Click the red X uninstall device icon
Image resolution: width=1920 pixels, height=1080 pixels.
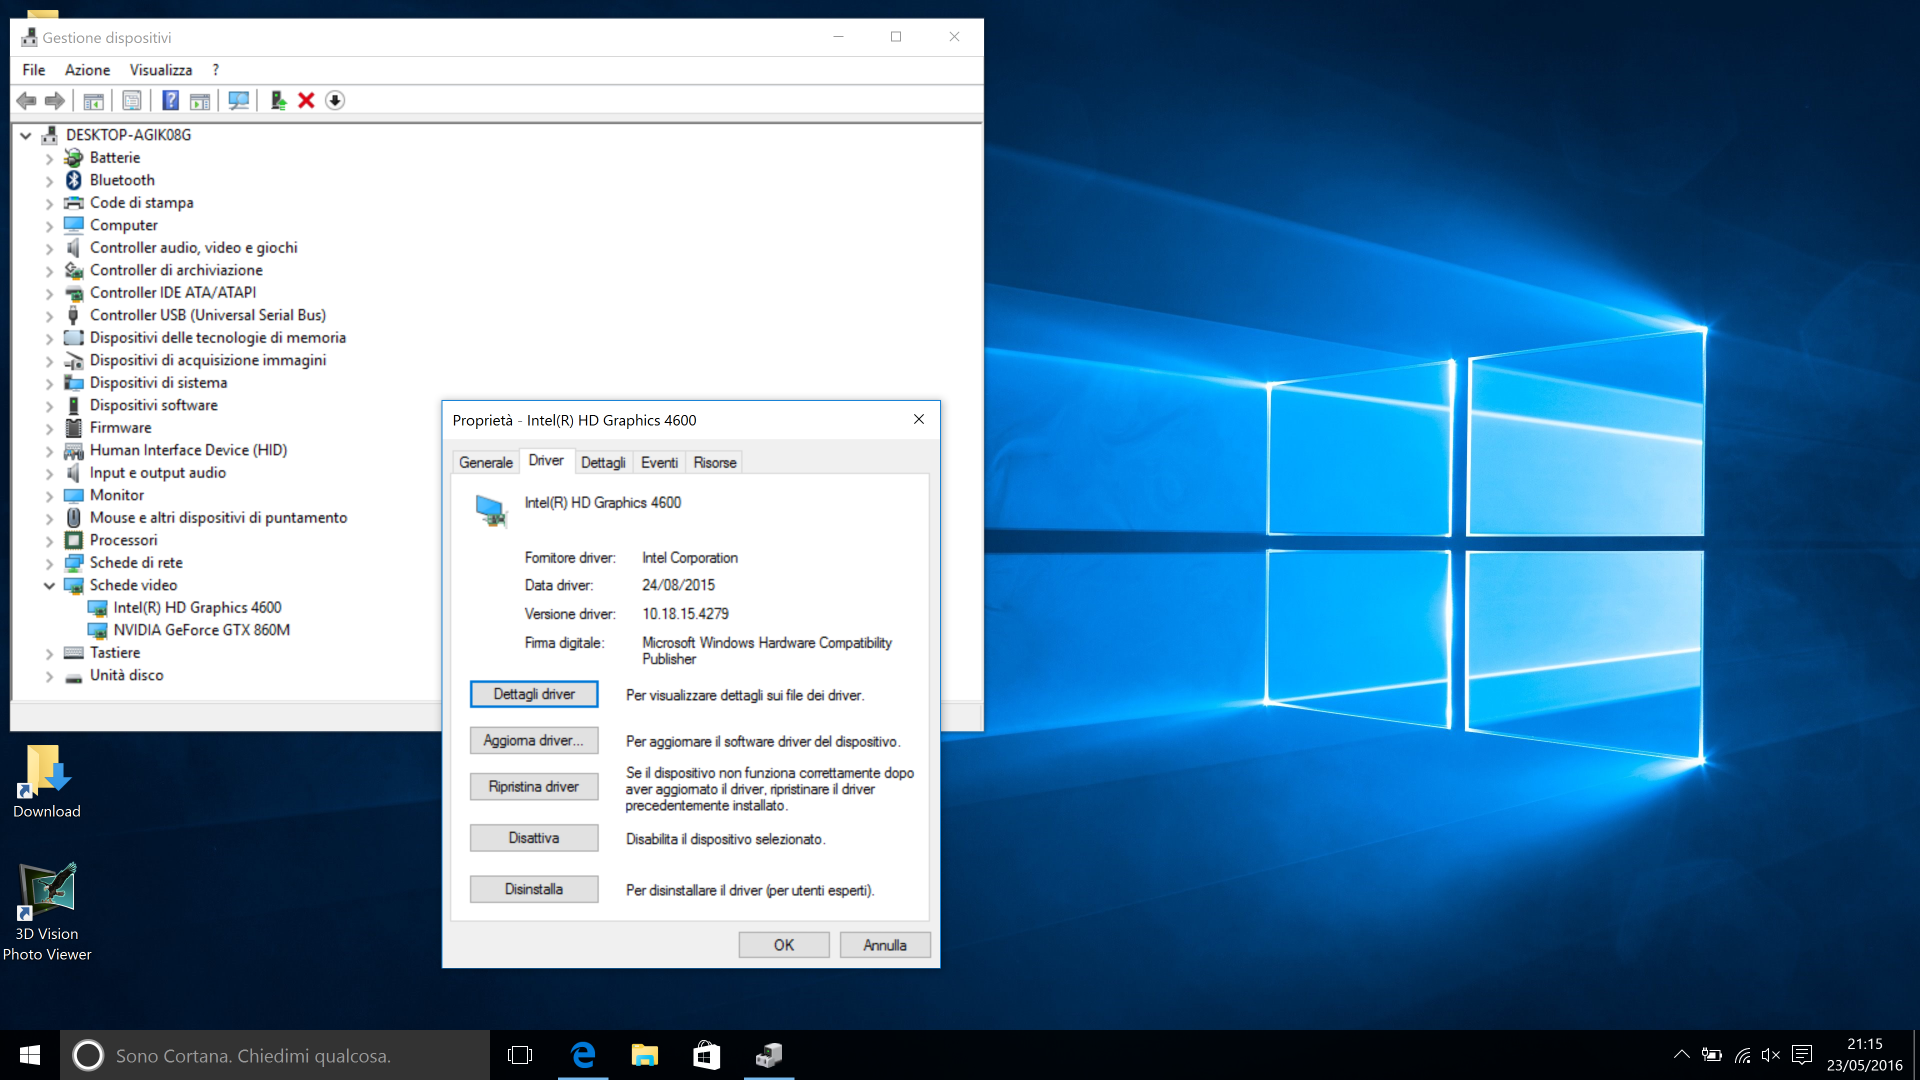306,100
